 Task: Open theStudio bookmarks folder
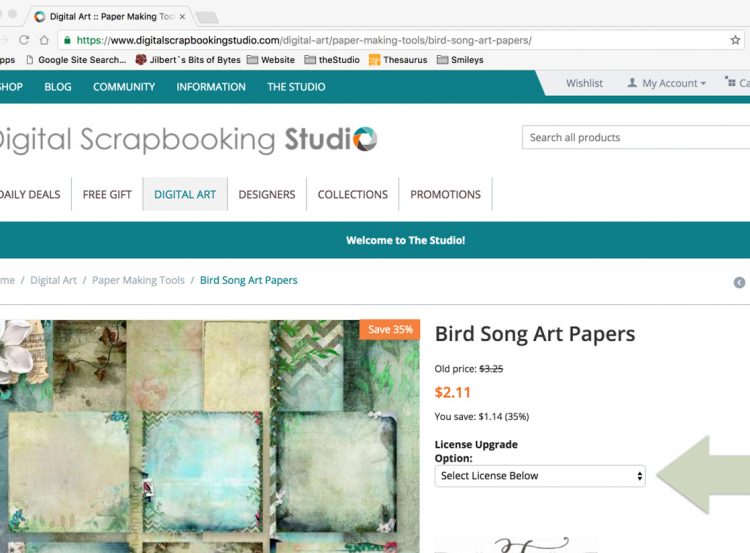pos(332,60)
